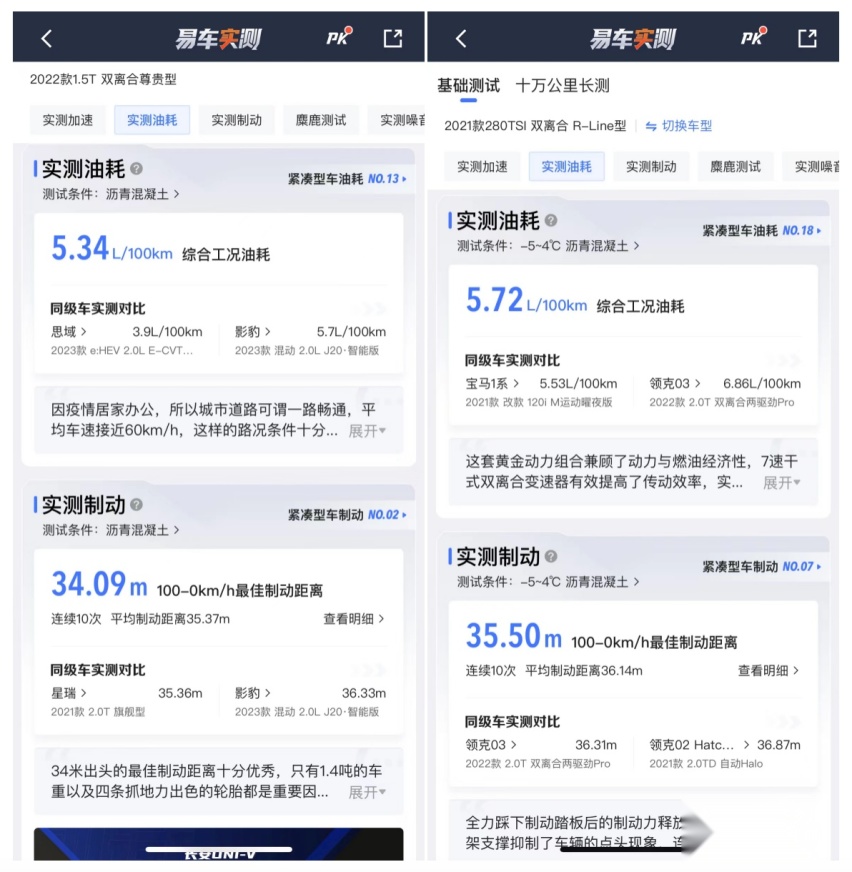Tap help icon beside 实测制动 in left screen
This screenshot has height=872, width=852.
(x=136, y=504)
